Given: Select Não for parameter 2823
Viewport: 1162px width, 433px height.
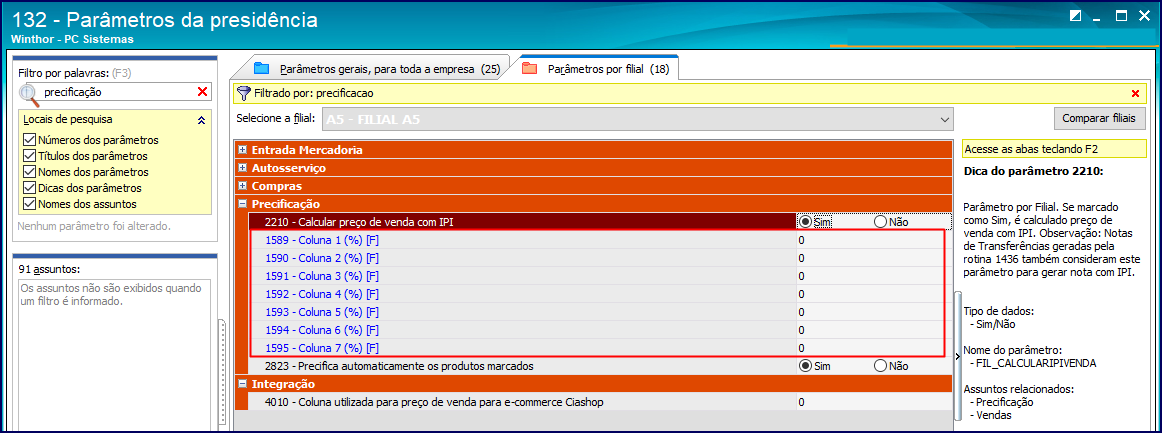Looking at the screenshot, I should (x=880, y=366).
